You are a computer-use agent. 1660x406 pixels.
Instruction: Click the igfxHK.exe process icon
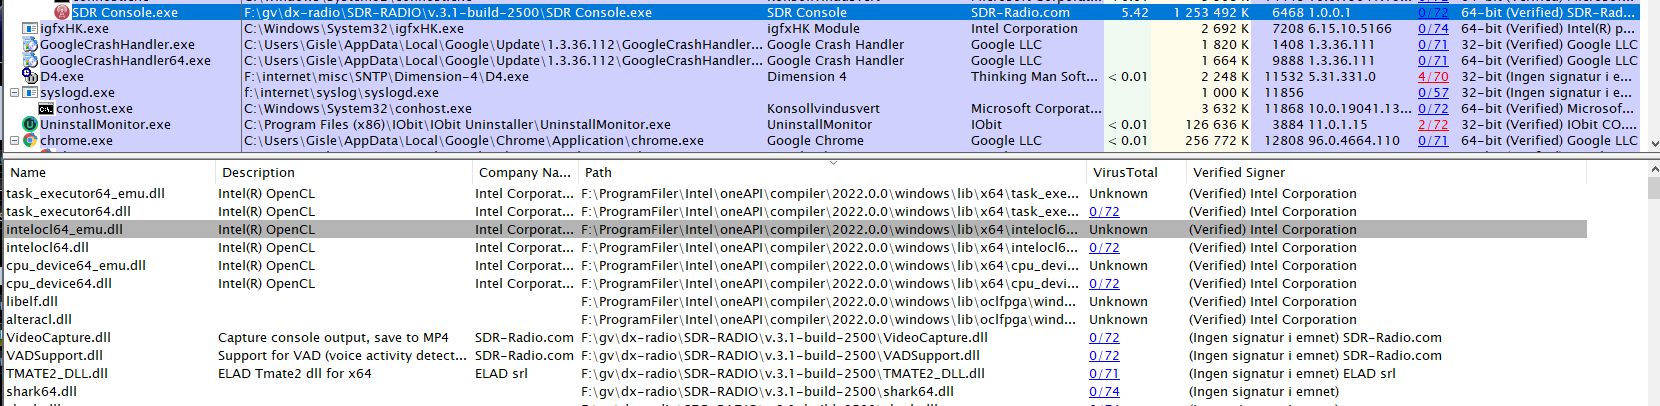pos(31,29)
